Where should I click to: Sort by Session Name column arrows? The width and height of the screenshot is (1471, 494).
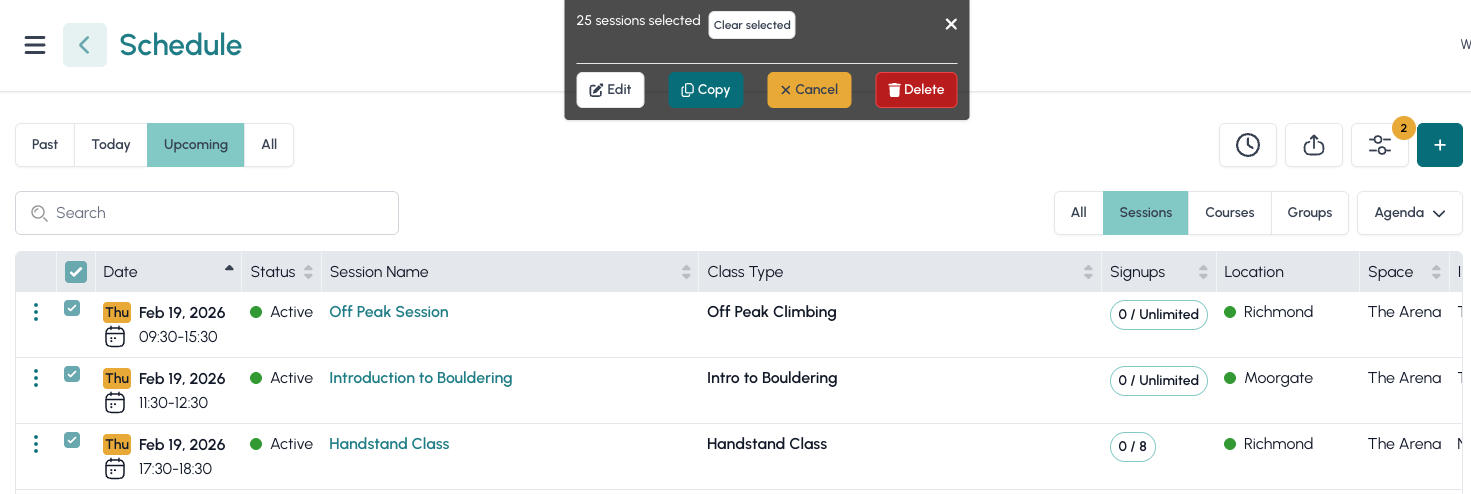(686, 272)
